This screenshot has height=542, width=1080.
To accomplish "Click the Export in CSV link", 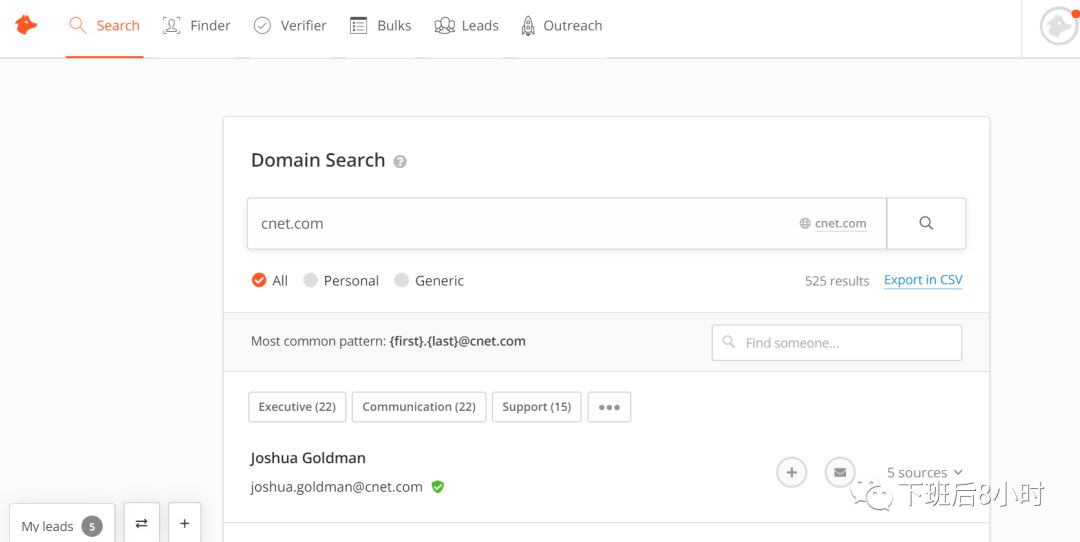I will (923, 280).
